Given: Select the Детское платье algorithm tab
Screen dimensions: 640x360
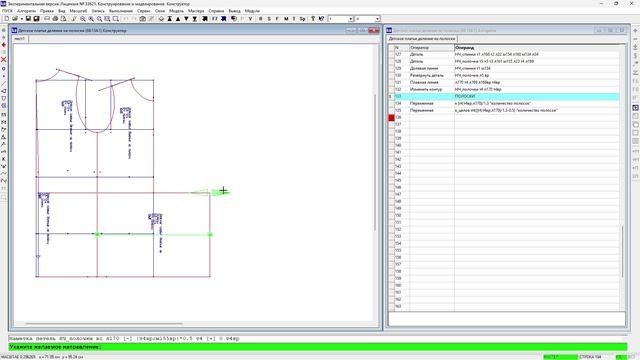Looking at the screenshot, I should point(422,39).
